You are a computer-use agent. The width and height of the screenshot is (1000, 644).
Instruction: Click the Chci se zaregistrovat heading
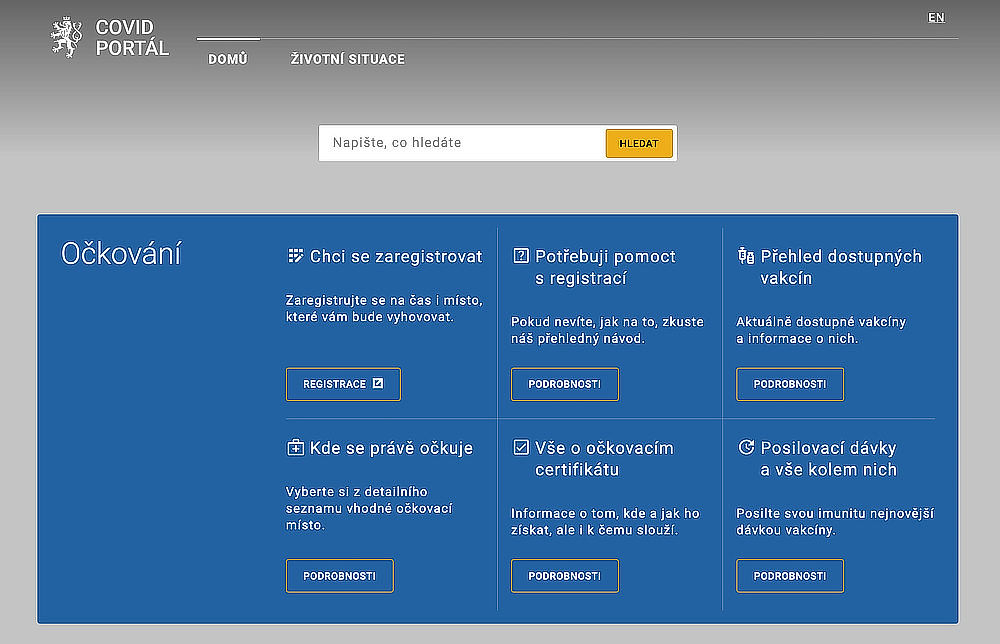click(x=396, y=256)
